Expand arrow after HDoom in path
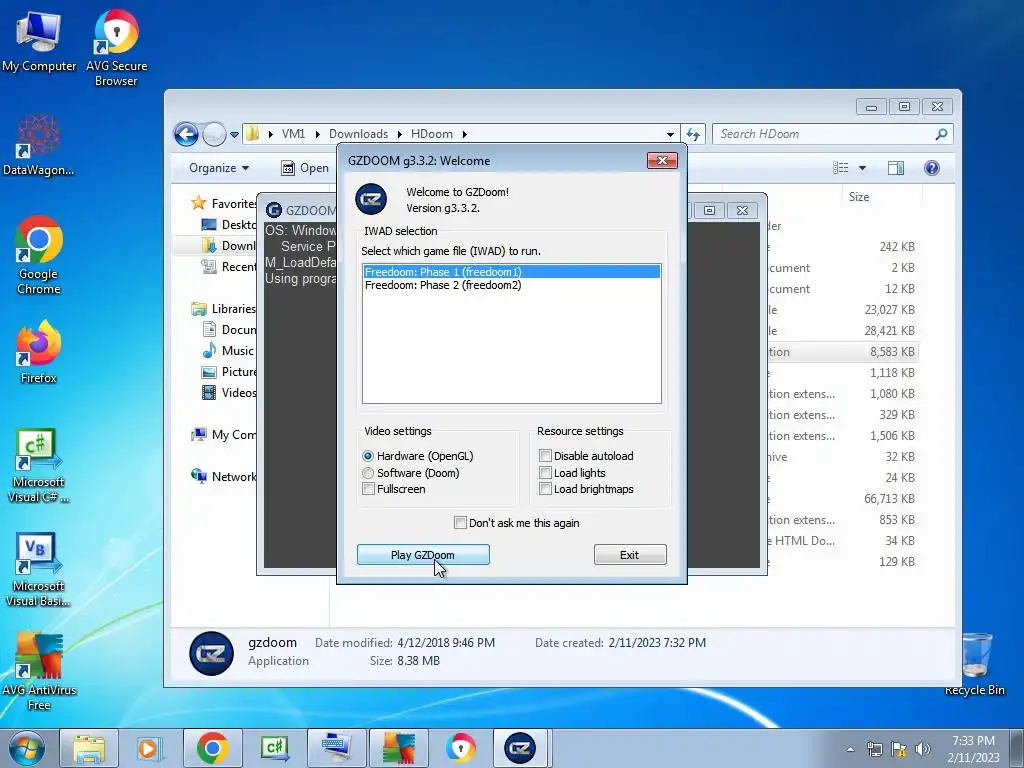Viewport: 1024px width, 768px height. coord(464,134)
